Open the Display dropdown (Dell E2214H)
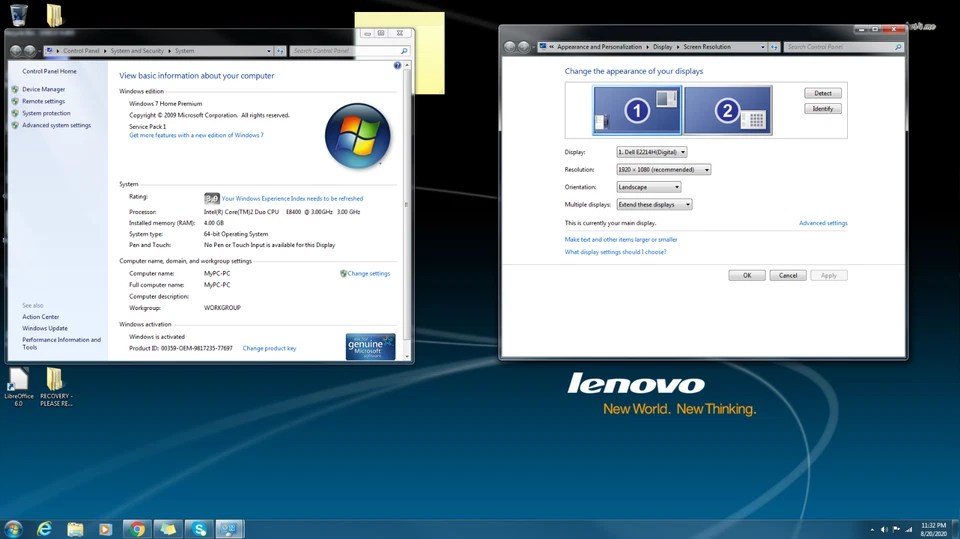This screenshot has width=960, height=539. pyautogui.click(x=652, y=152)
